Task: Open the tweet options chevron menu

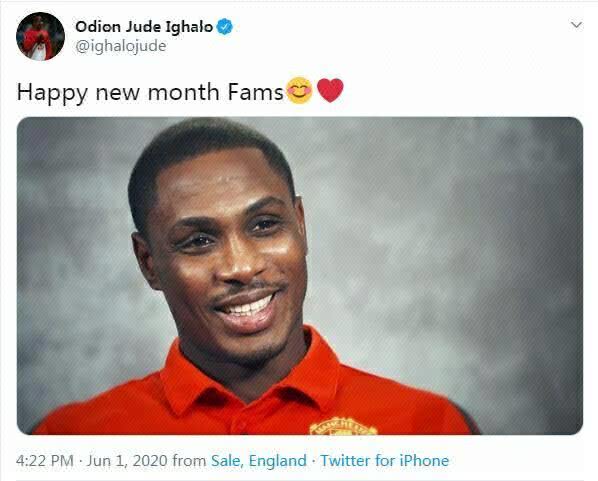Action: (x=576, y=26)
